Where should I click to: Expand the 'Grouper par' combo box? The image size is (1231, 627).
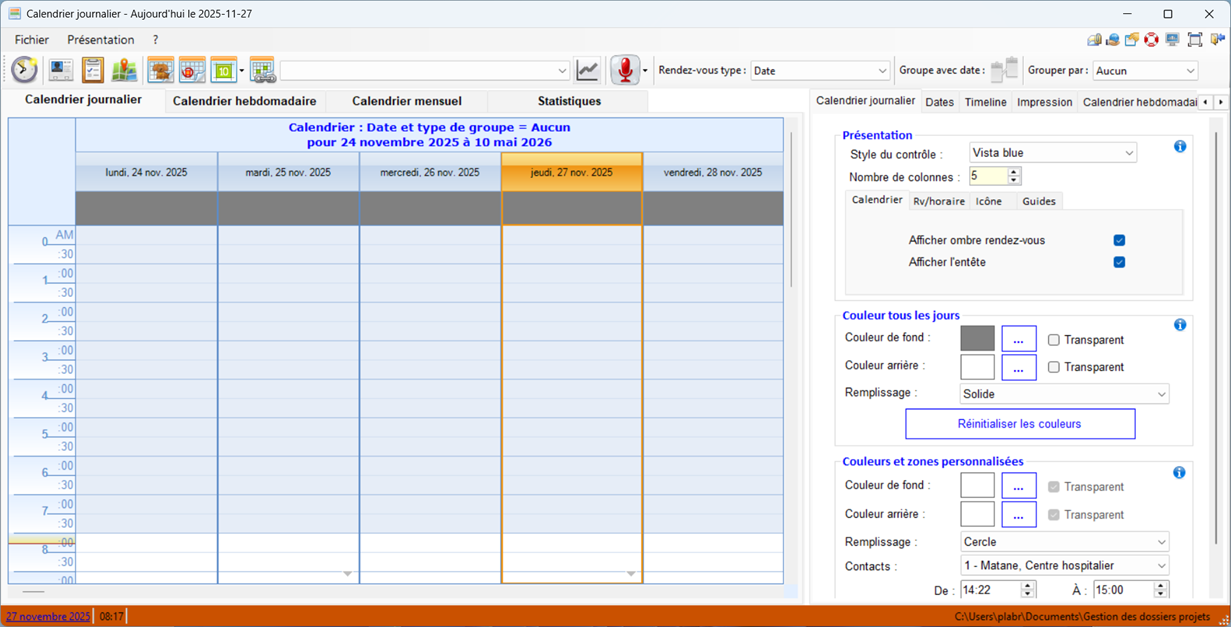1144,71
